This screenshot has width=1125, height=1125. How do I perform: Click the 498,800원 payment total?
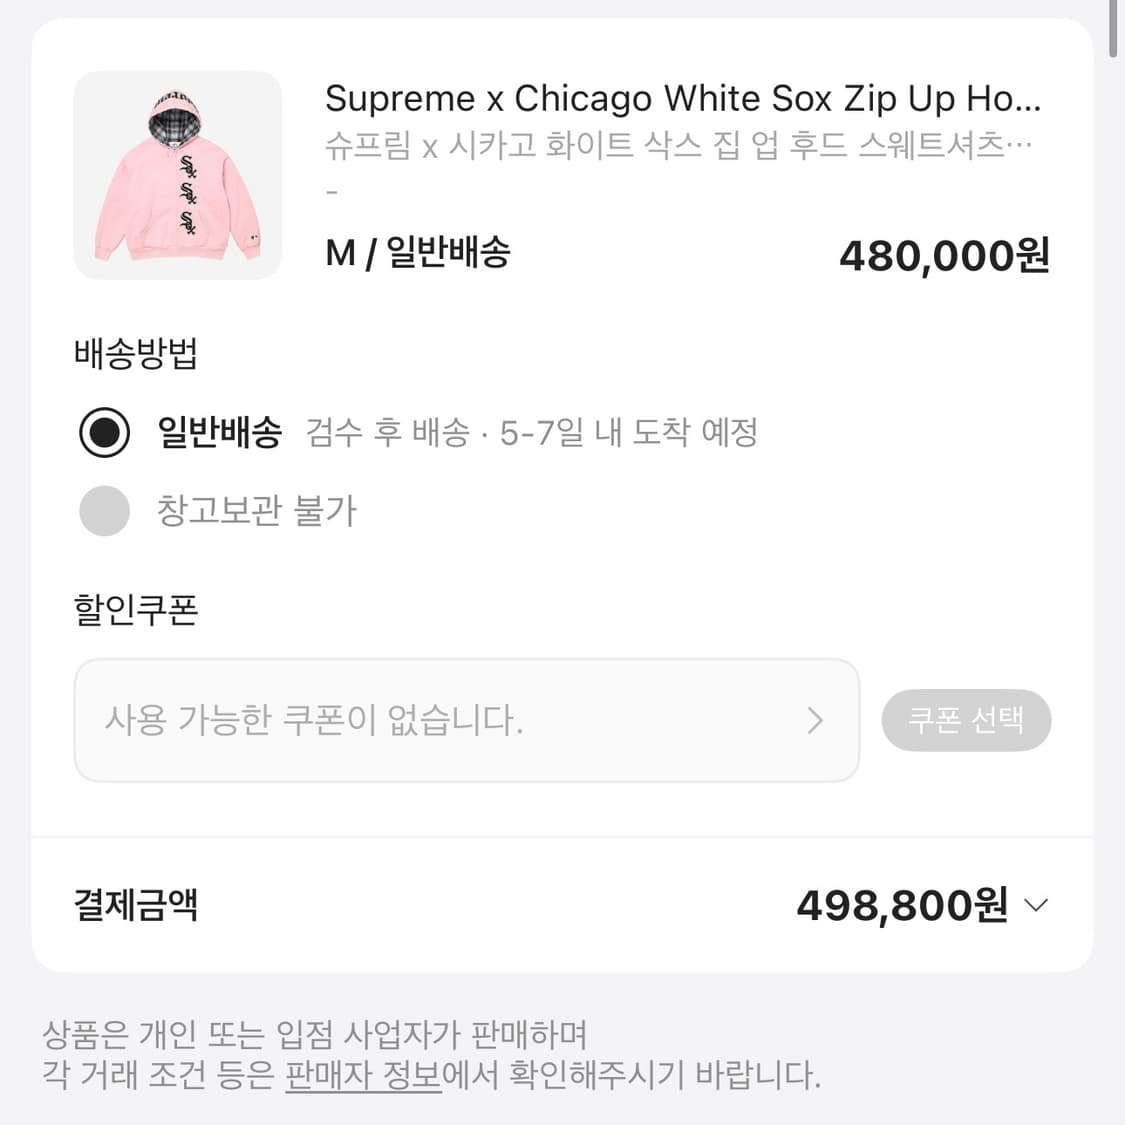[x=901, y=906]
